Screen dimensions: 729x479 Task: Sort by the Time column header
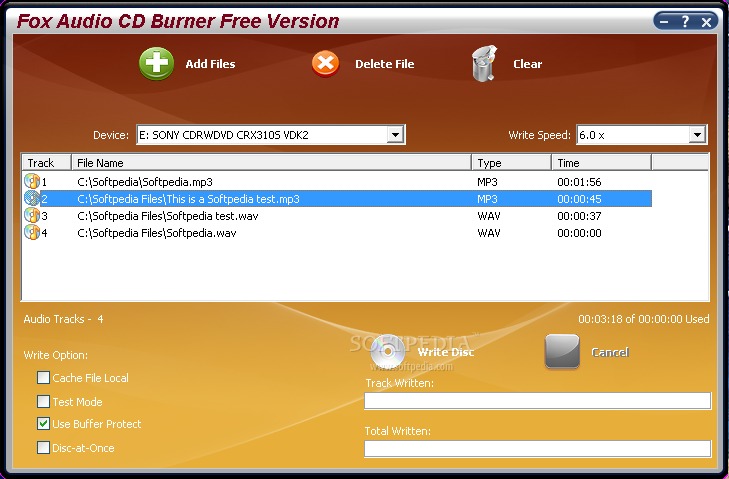(x=602, y=163)
